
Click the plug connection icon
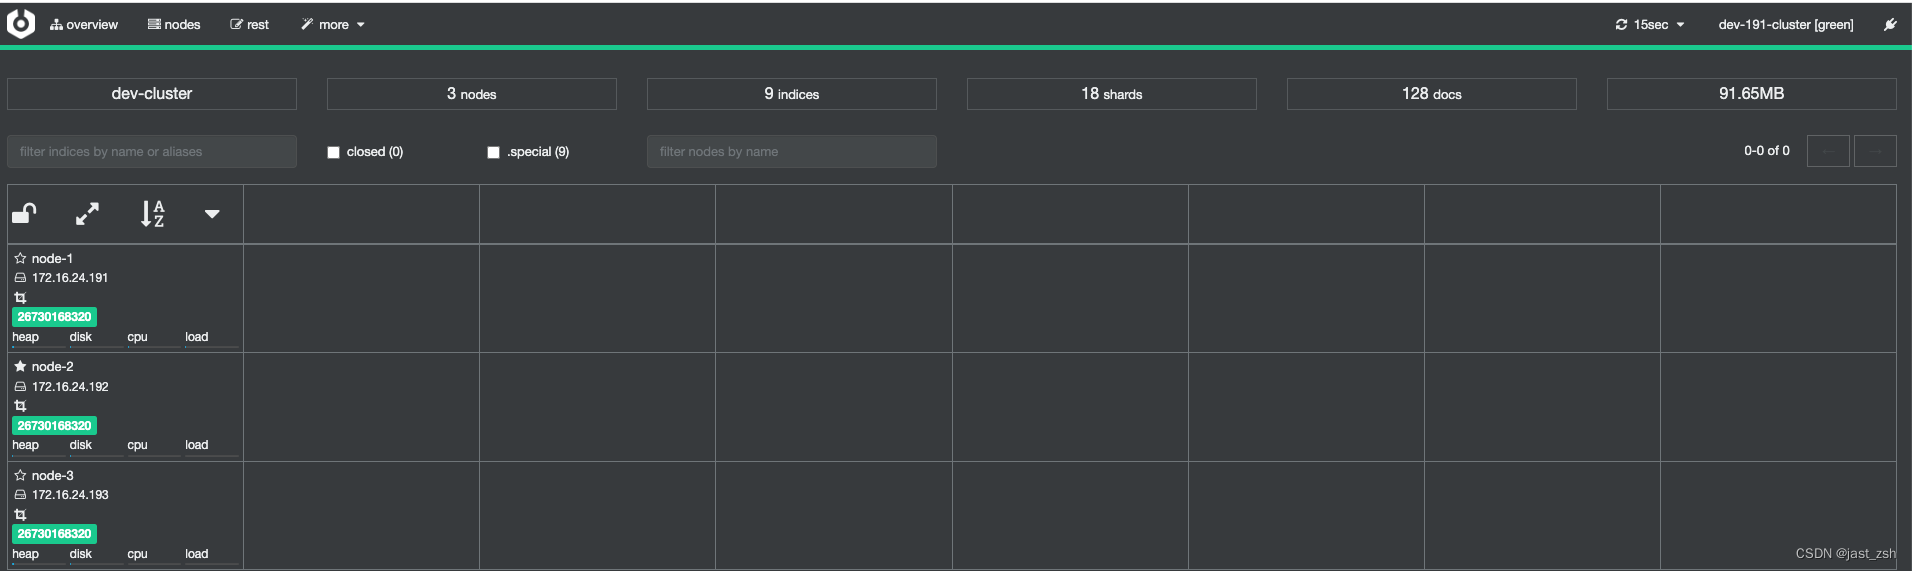1890,24
